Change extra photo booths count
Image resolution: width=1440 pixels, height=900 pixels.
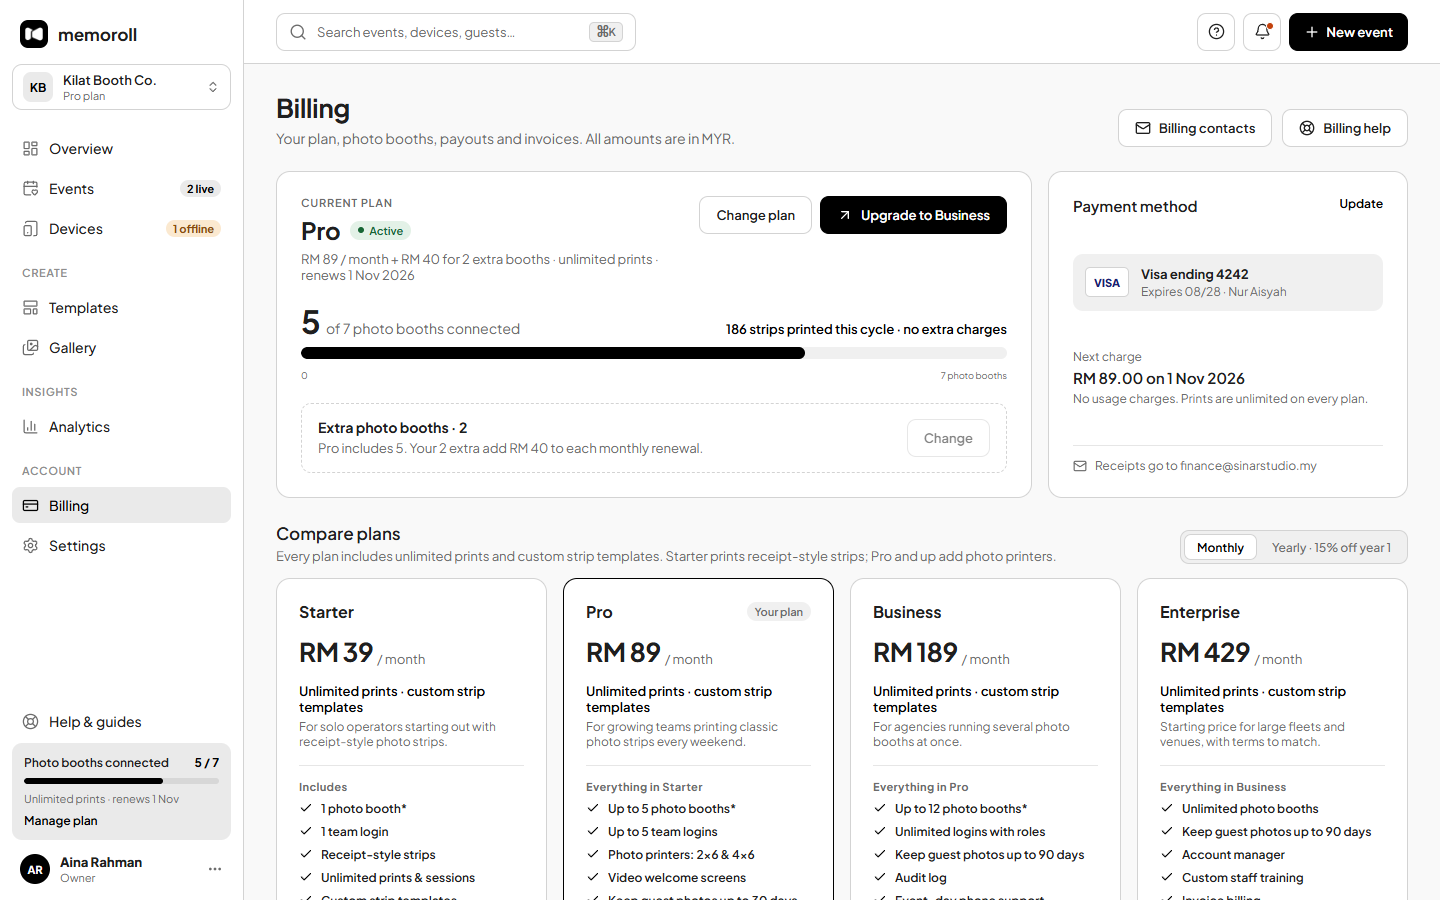(948, 438)
